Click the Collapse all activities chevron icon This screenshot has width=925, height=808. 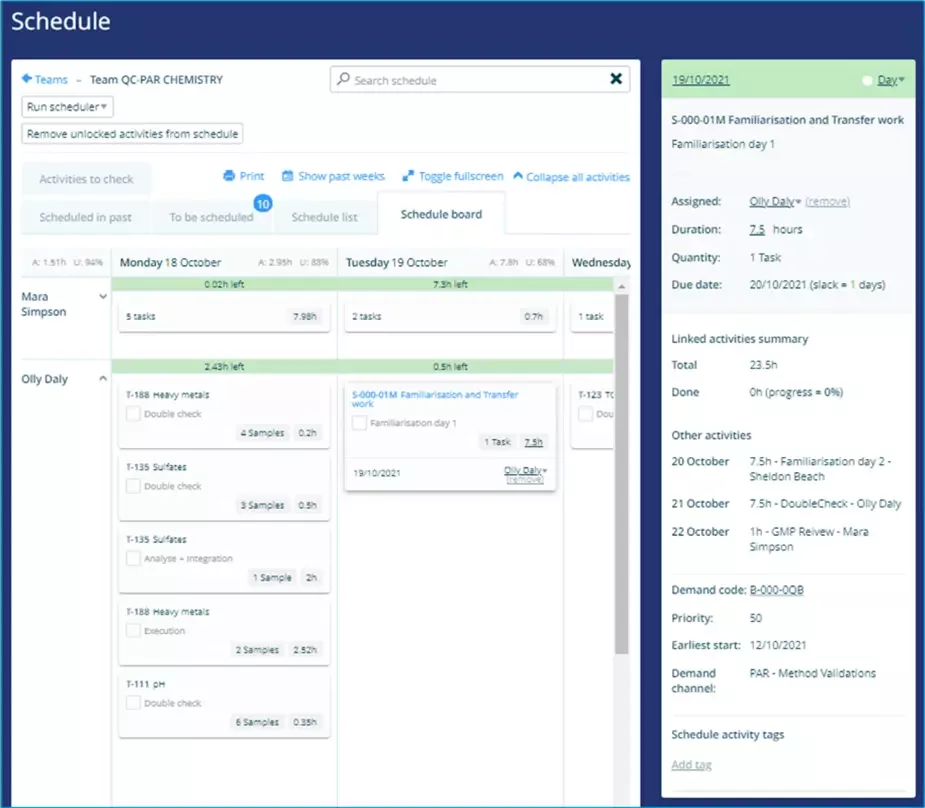click(x=518, y=176)
